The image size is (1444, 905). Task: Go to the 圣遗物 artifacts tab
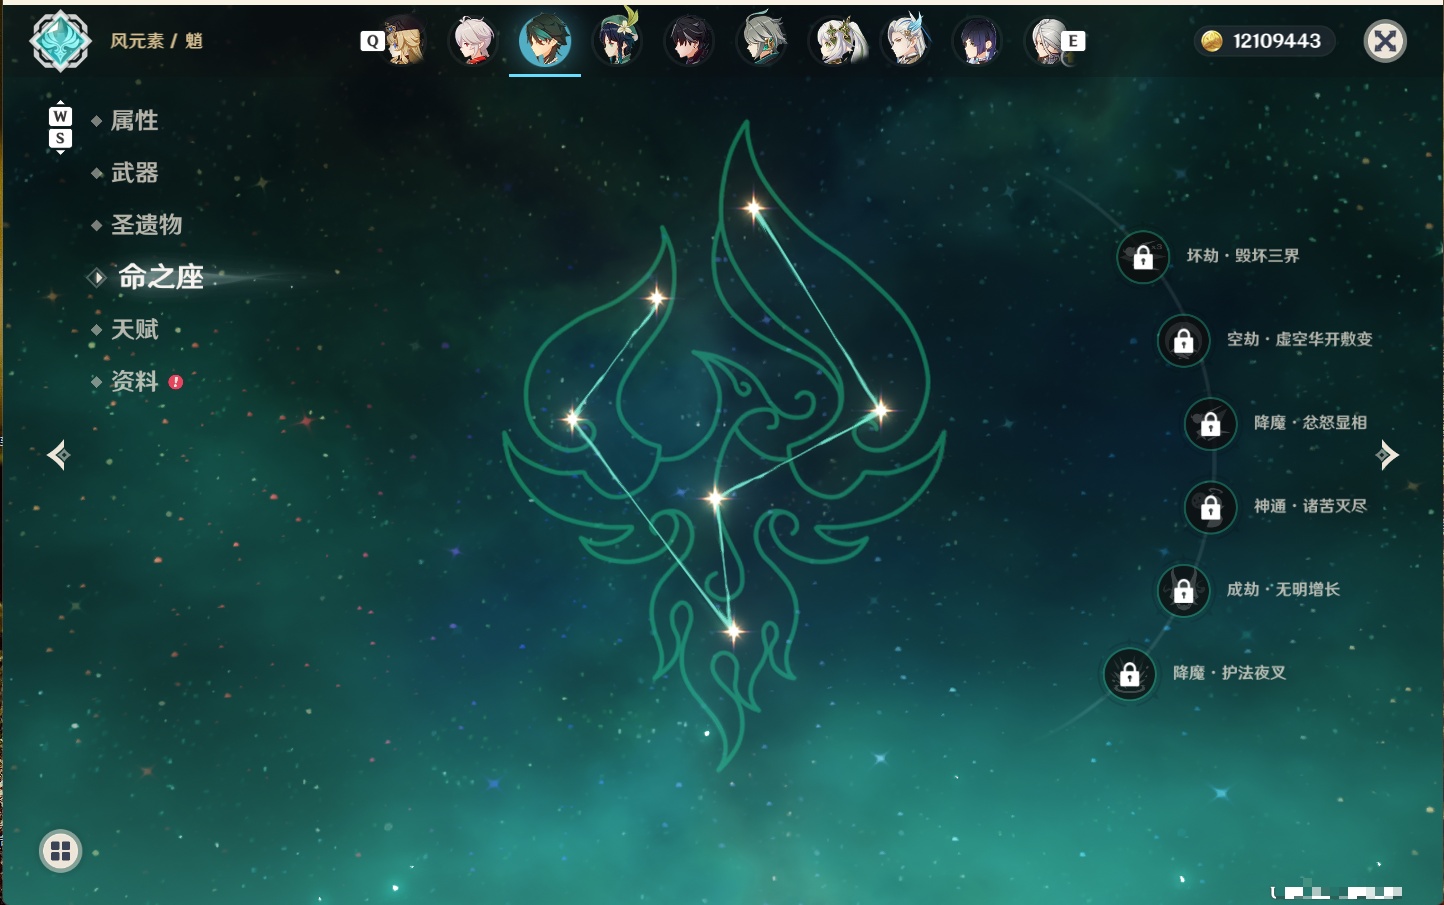click(146, 225)
